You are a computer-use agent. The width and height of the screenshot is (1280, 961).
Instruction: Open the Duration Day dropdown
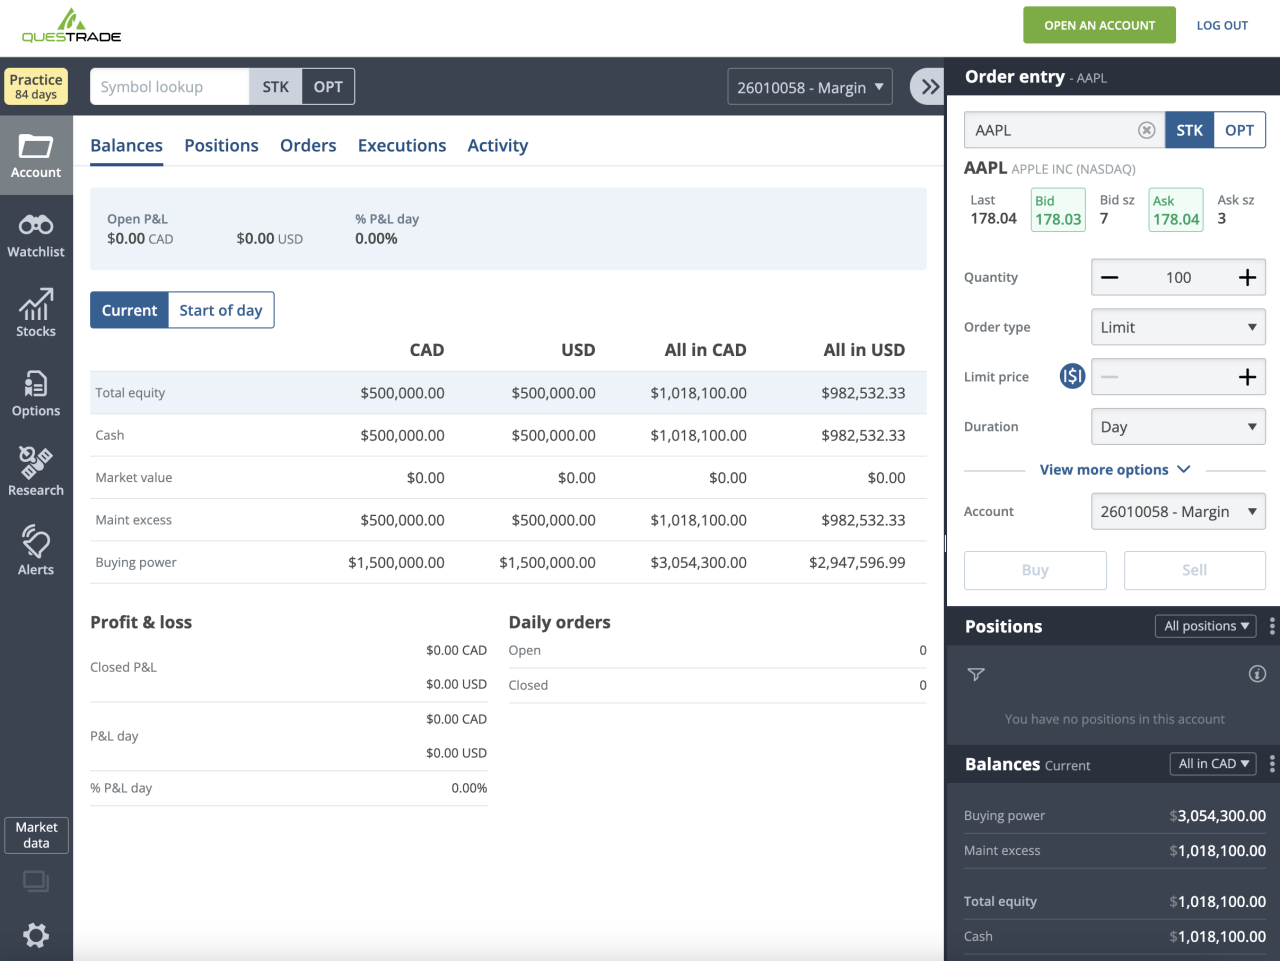(x=1178, y=427)
